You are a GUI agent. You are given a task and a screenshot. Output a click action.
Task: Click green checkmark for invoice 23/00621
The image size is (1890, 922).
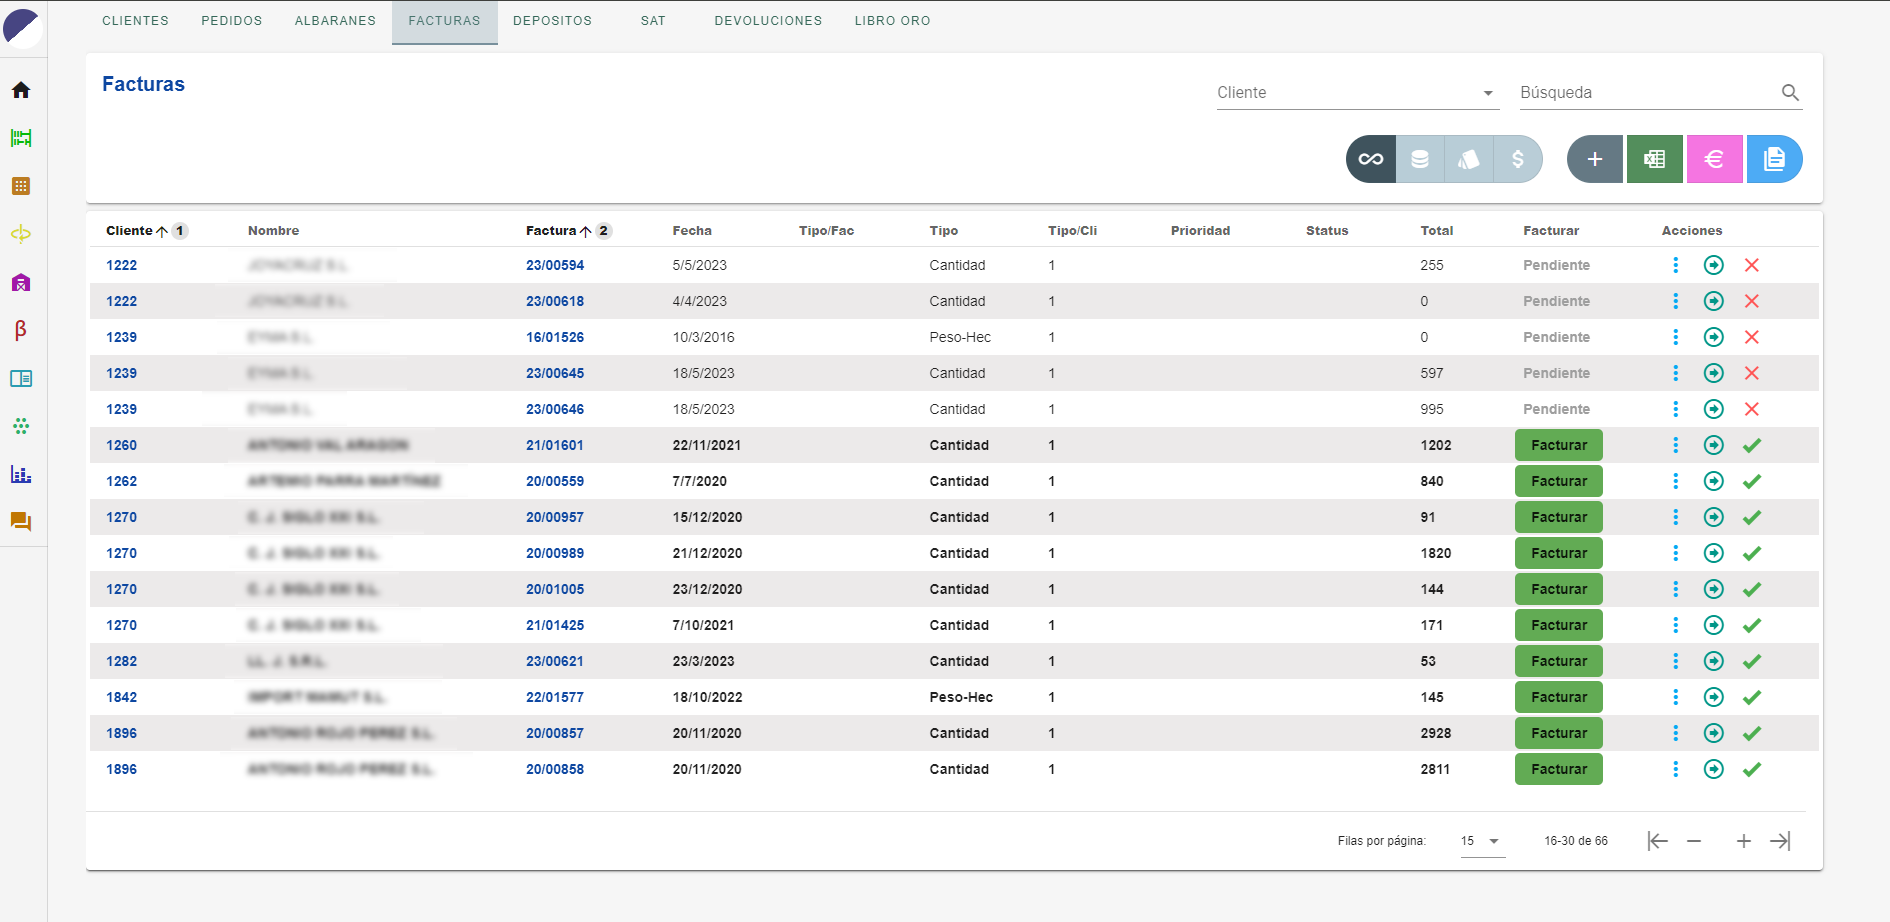1752,661
